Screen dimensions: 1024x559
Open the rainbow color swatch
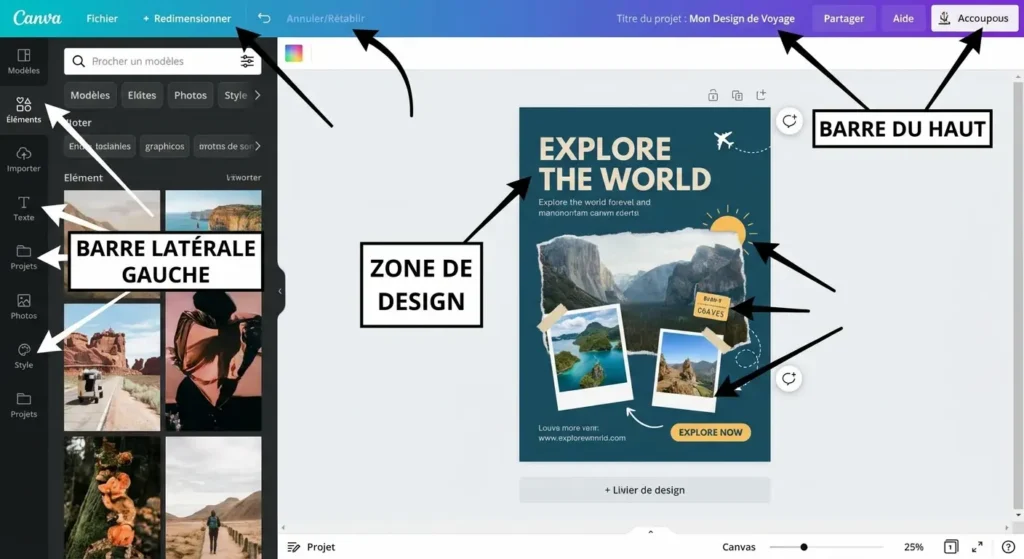(294, 53)
